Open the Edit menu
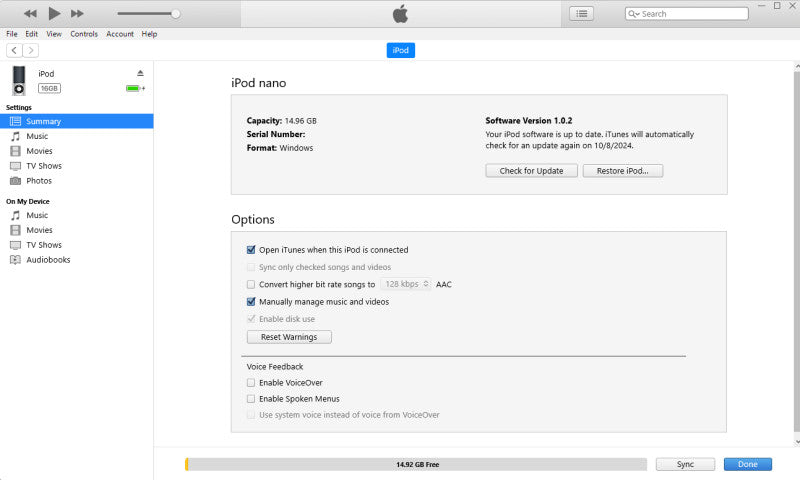 click(x=32, y=34)
